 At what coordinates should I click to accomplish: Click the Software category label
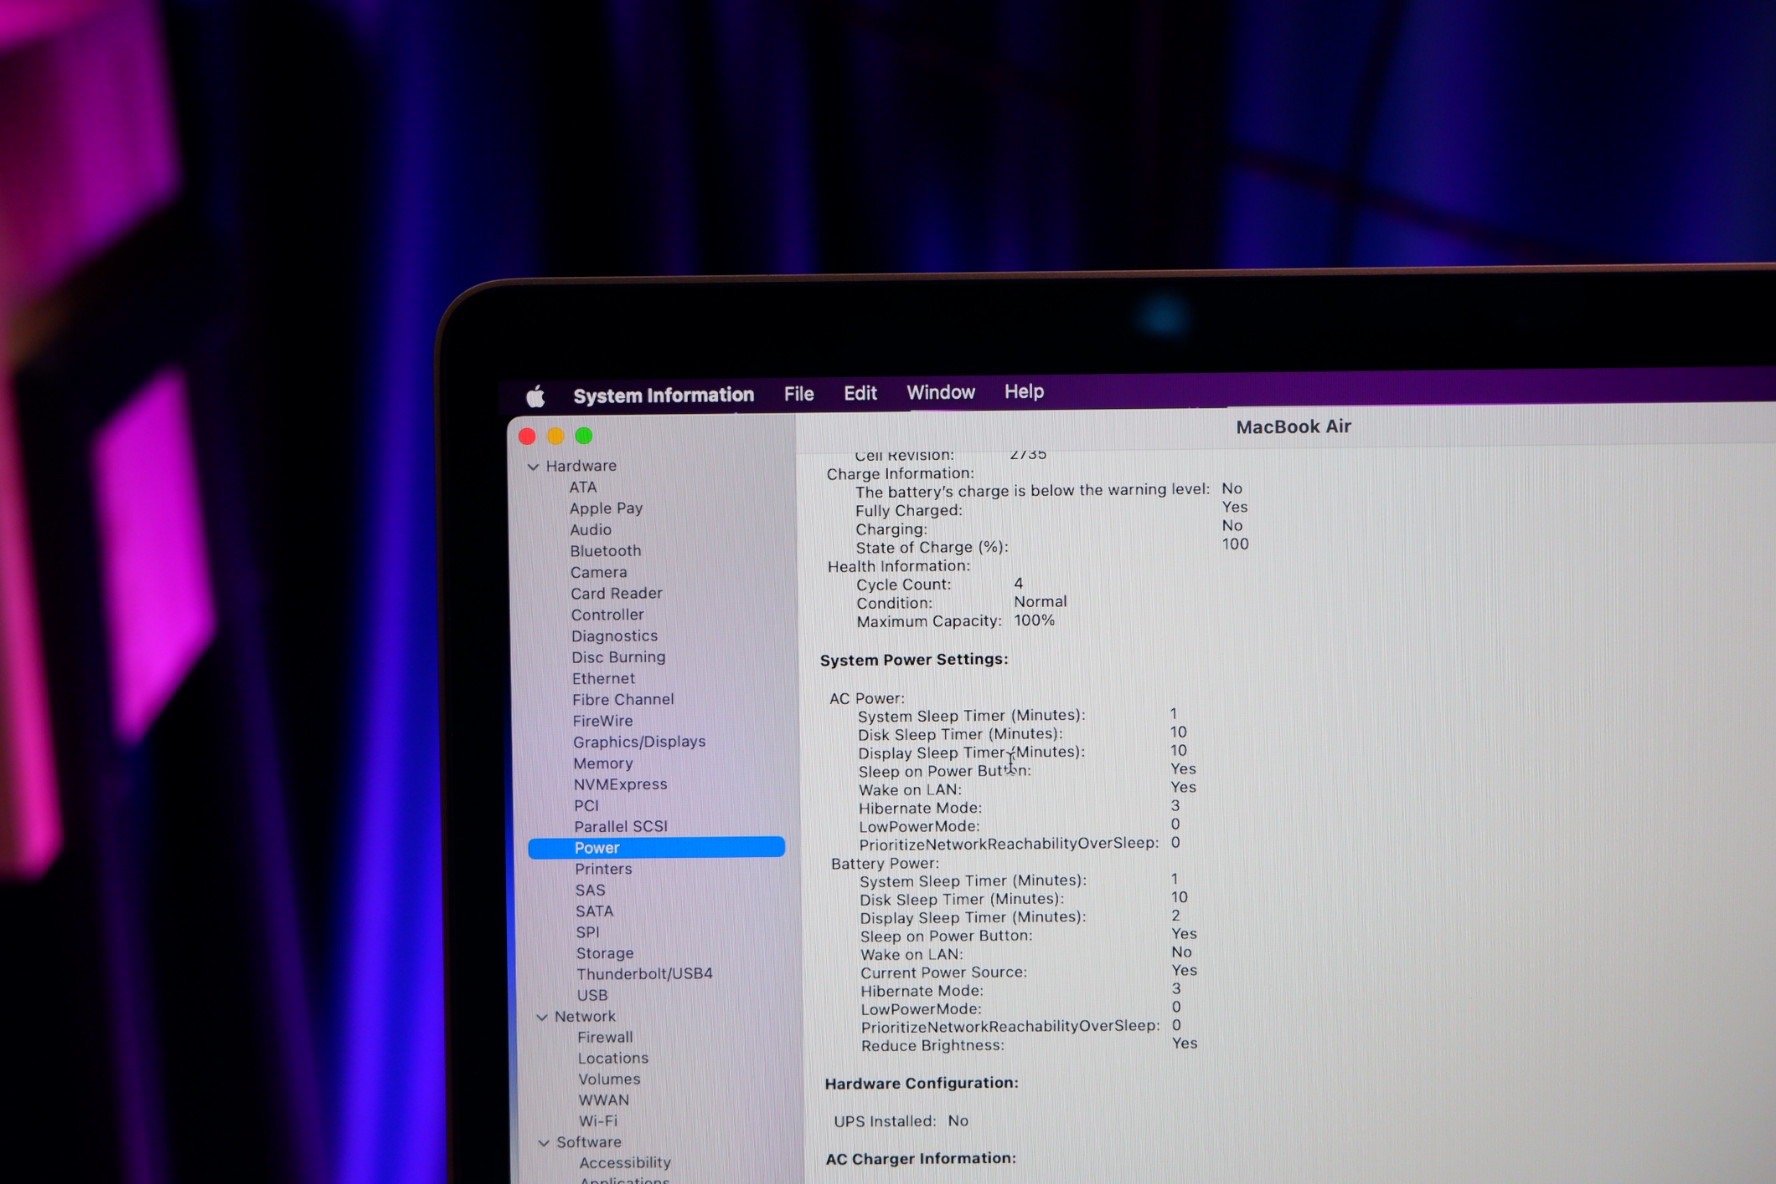point(588,1142)
